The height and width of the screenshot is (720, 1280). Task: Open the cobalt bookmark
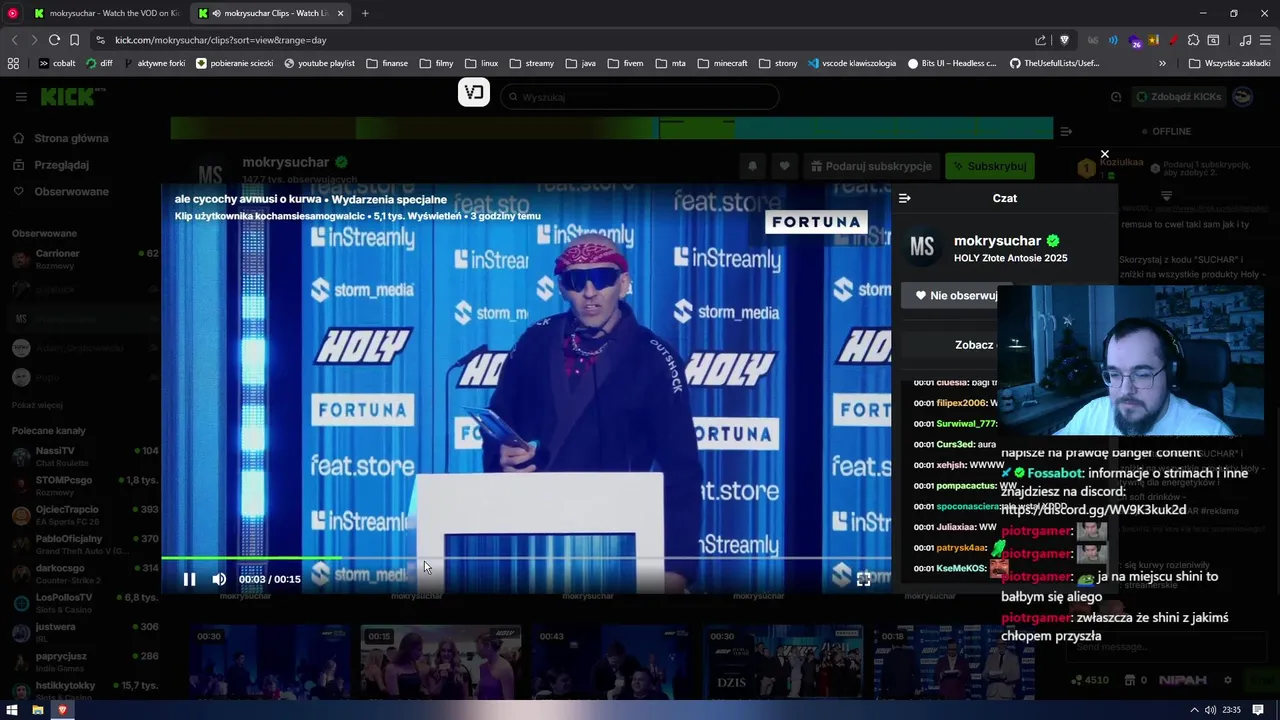point(57,63)
